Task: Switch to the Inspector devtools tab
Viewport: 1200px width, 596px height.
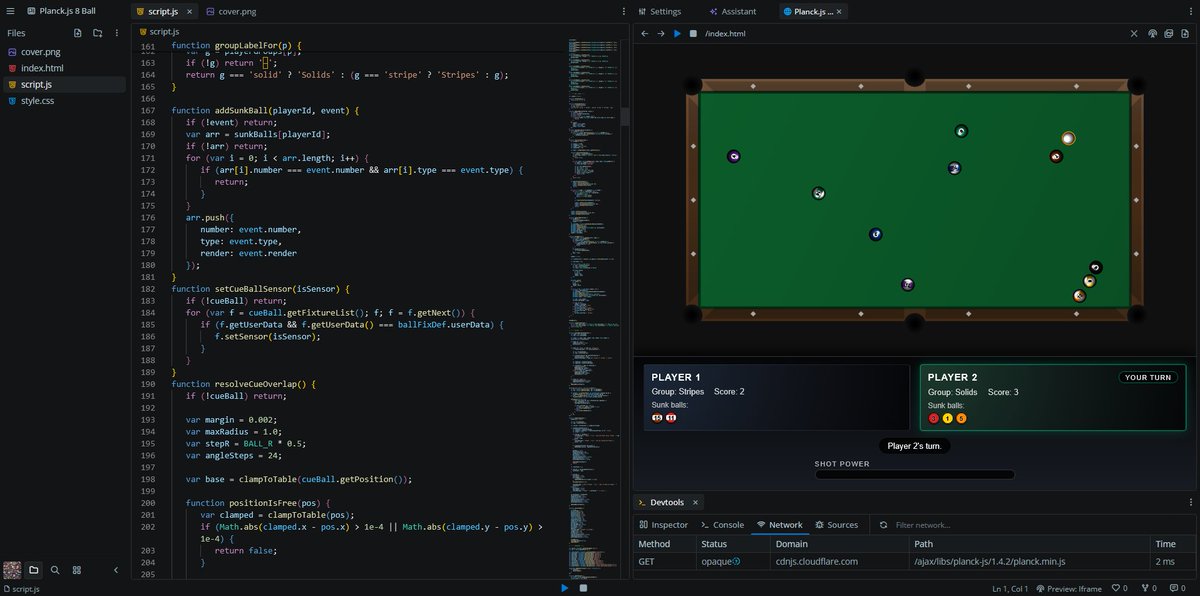Action: [664, 525]
